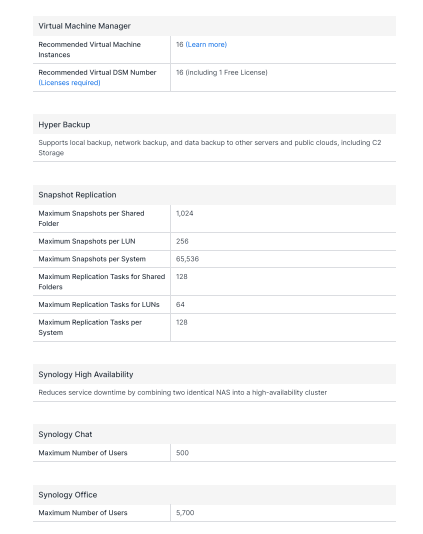This screenshot has height=534, width=423.
Task: Click Maximum Replication Tasks for Shared Folders
Action: (102, 282)
